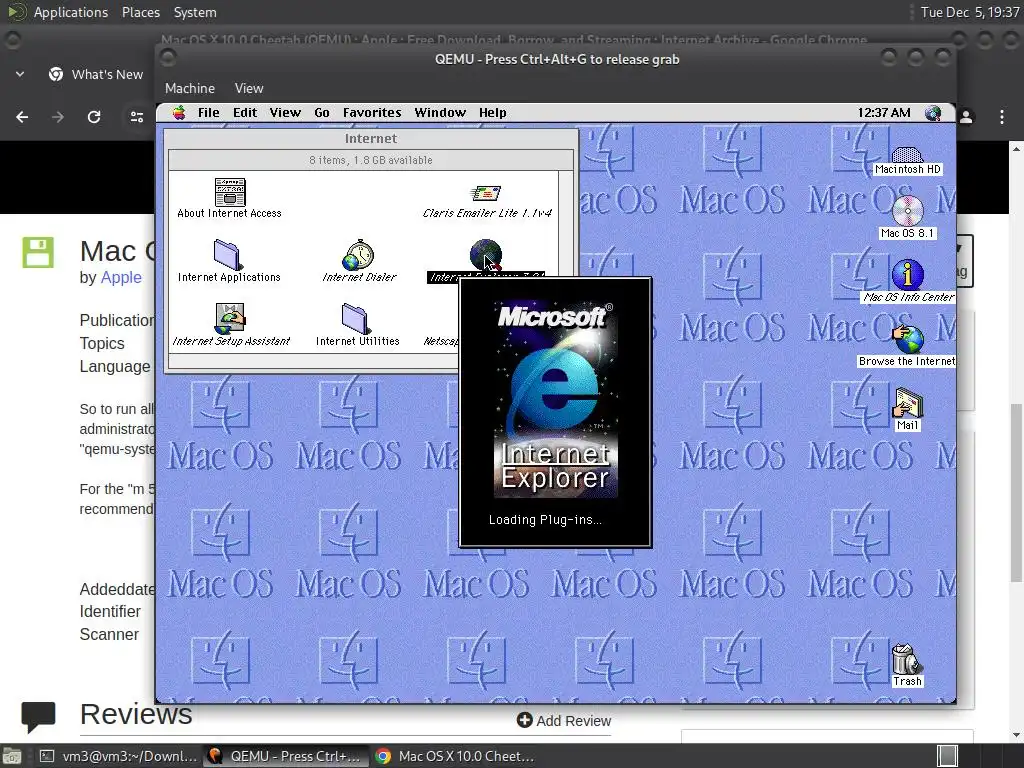Open the Mac OS View menu
The height and width of the screenshot is (768, 1024).
(285, 112)
